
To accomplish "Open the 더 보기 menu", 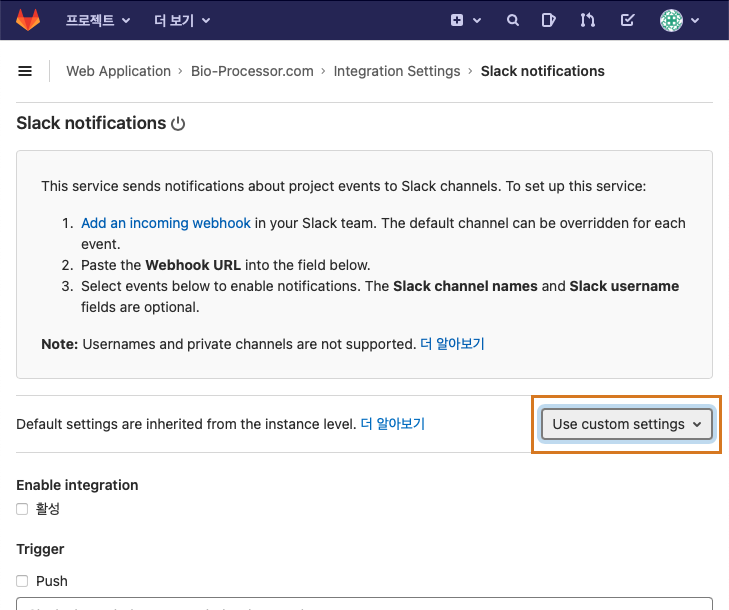I will coord(182,20).
